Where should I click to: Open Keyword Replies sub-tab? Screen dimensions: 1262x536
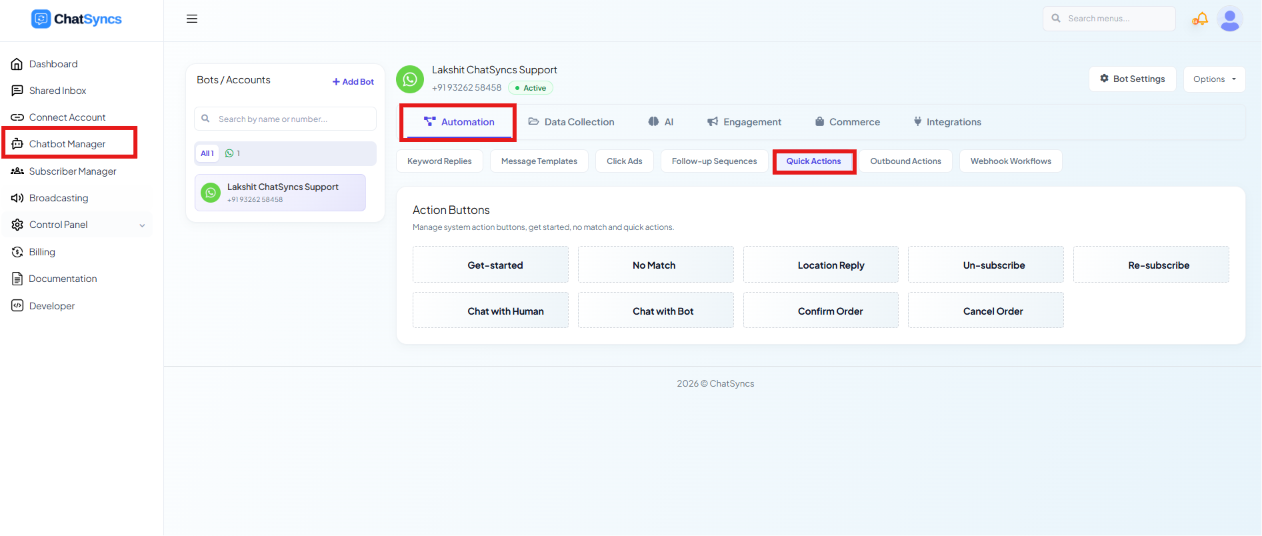click(440, 161)
